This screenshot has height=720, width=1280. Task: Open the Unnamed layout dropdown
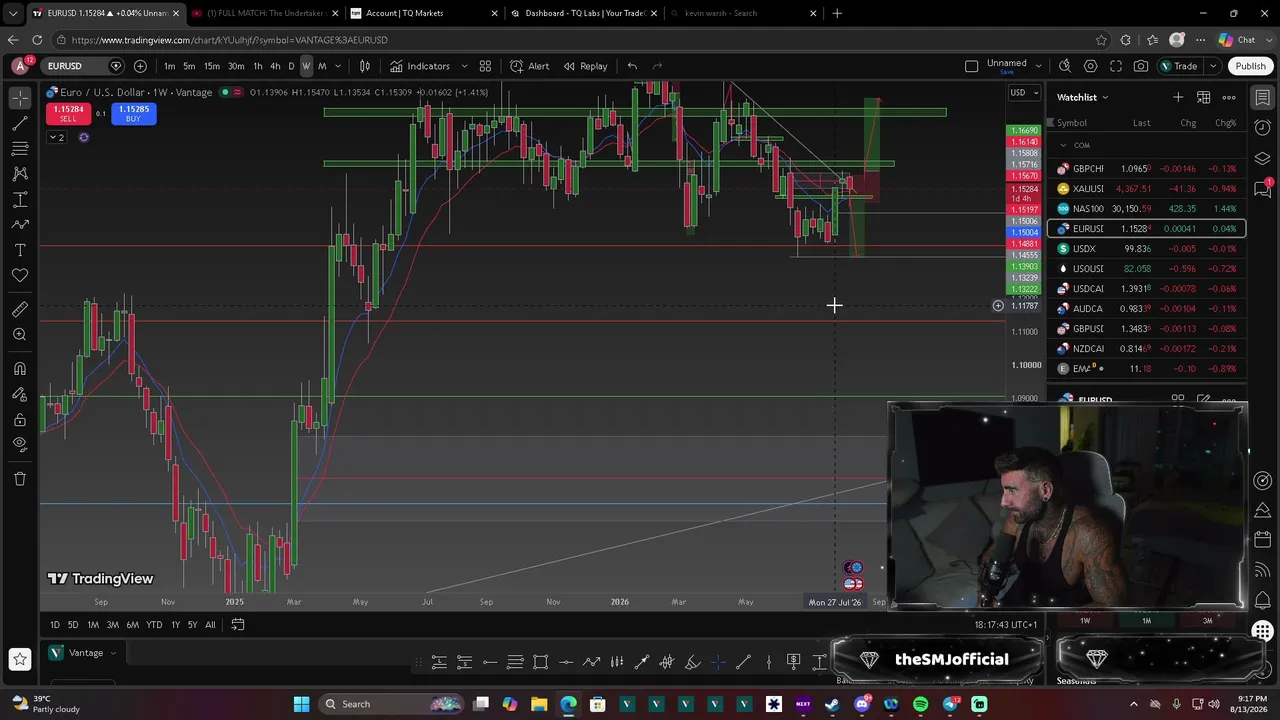(1040, 66)
